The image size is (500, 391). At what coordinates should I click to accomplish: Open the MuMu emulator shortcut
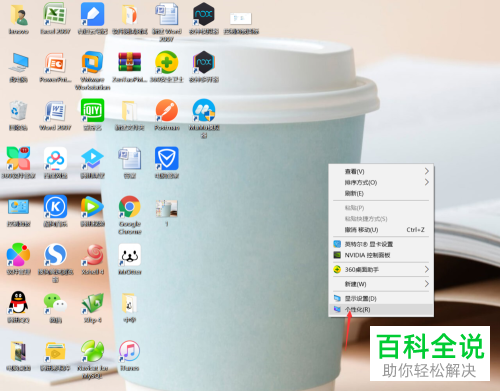[x=204, y=110]
